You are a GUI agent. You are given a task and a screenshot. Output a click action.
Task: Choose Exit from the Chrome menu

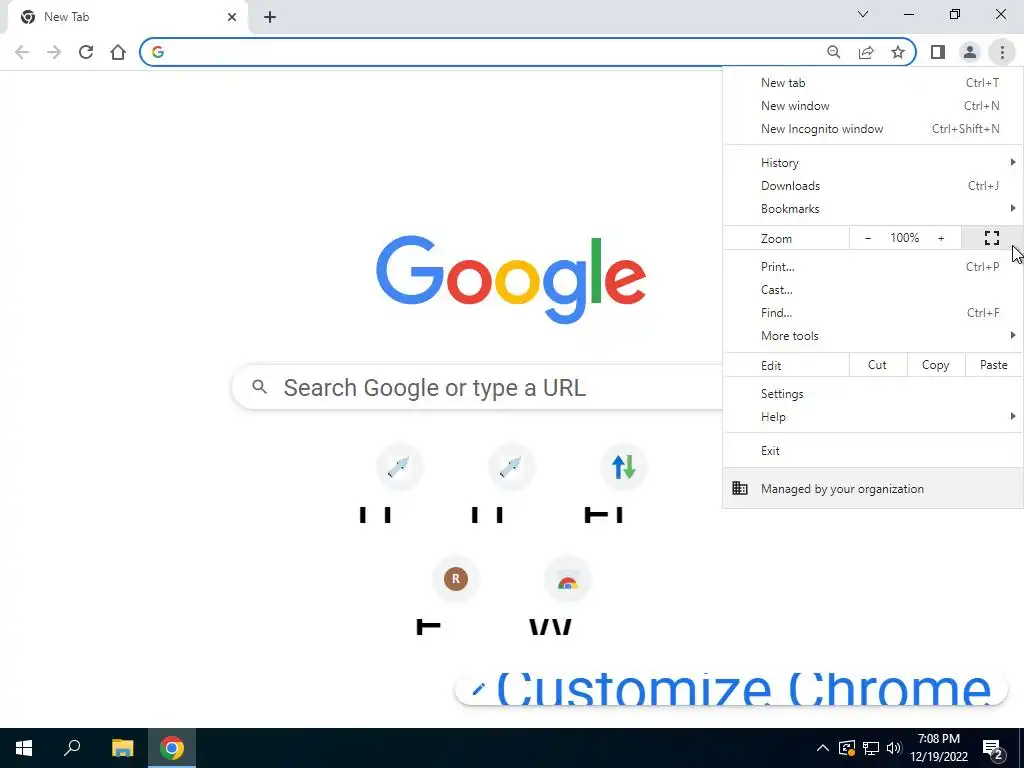click(872, 451)
